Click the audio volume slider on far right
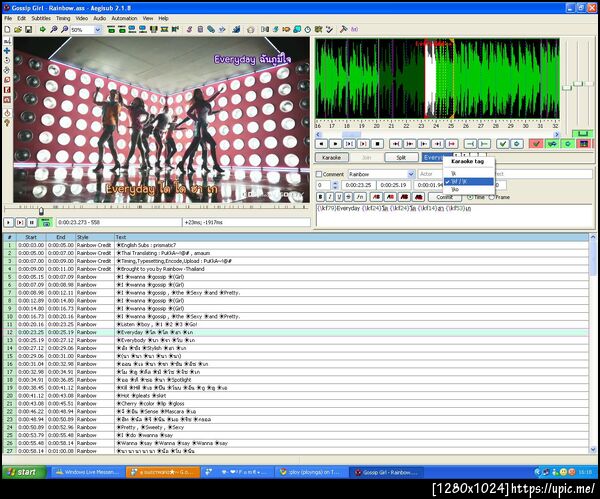The height and width of the screenshot is (499, 600). point(588,83)
